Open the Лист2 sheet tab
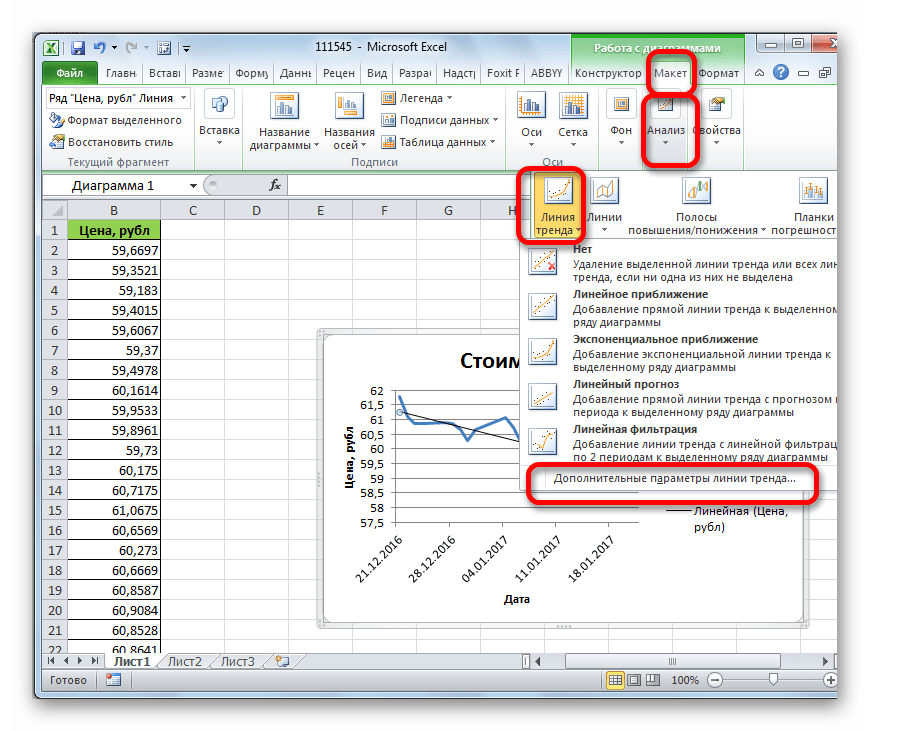 (184, 661)
